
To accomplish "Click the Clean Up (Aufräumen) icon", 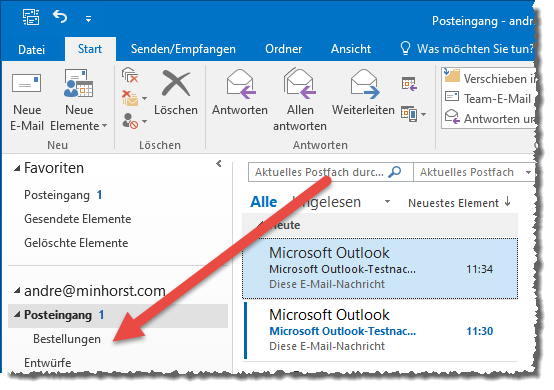I will [x=130, y=99].
